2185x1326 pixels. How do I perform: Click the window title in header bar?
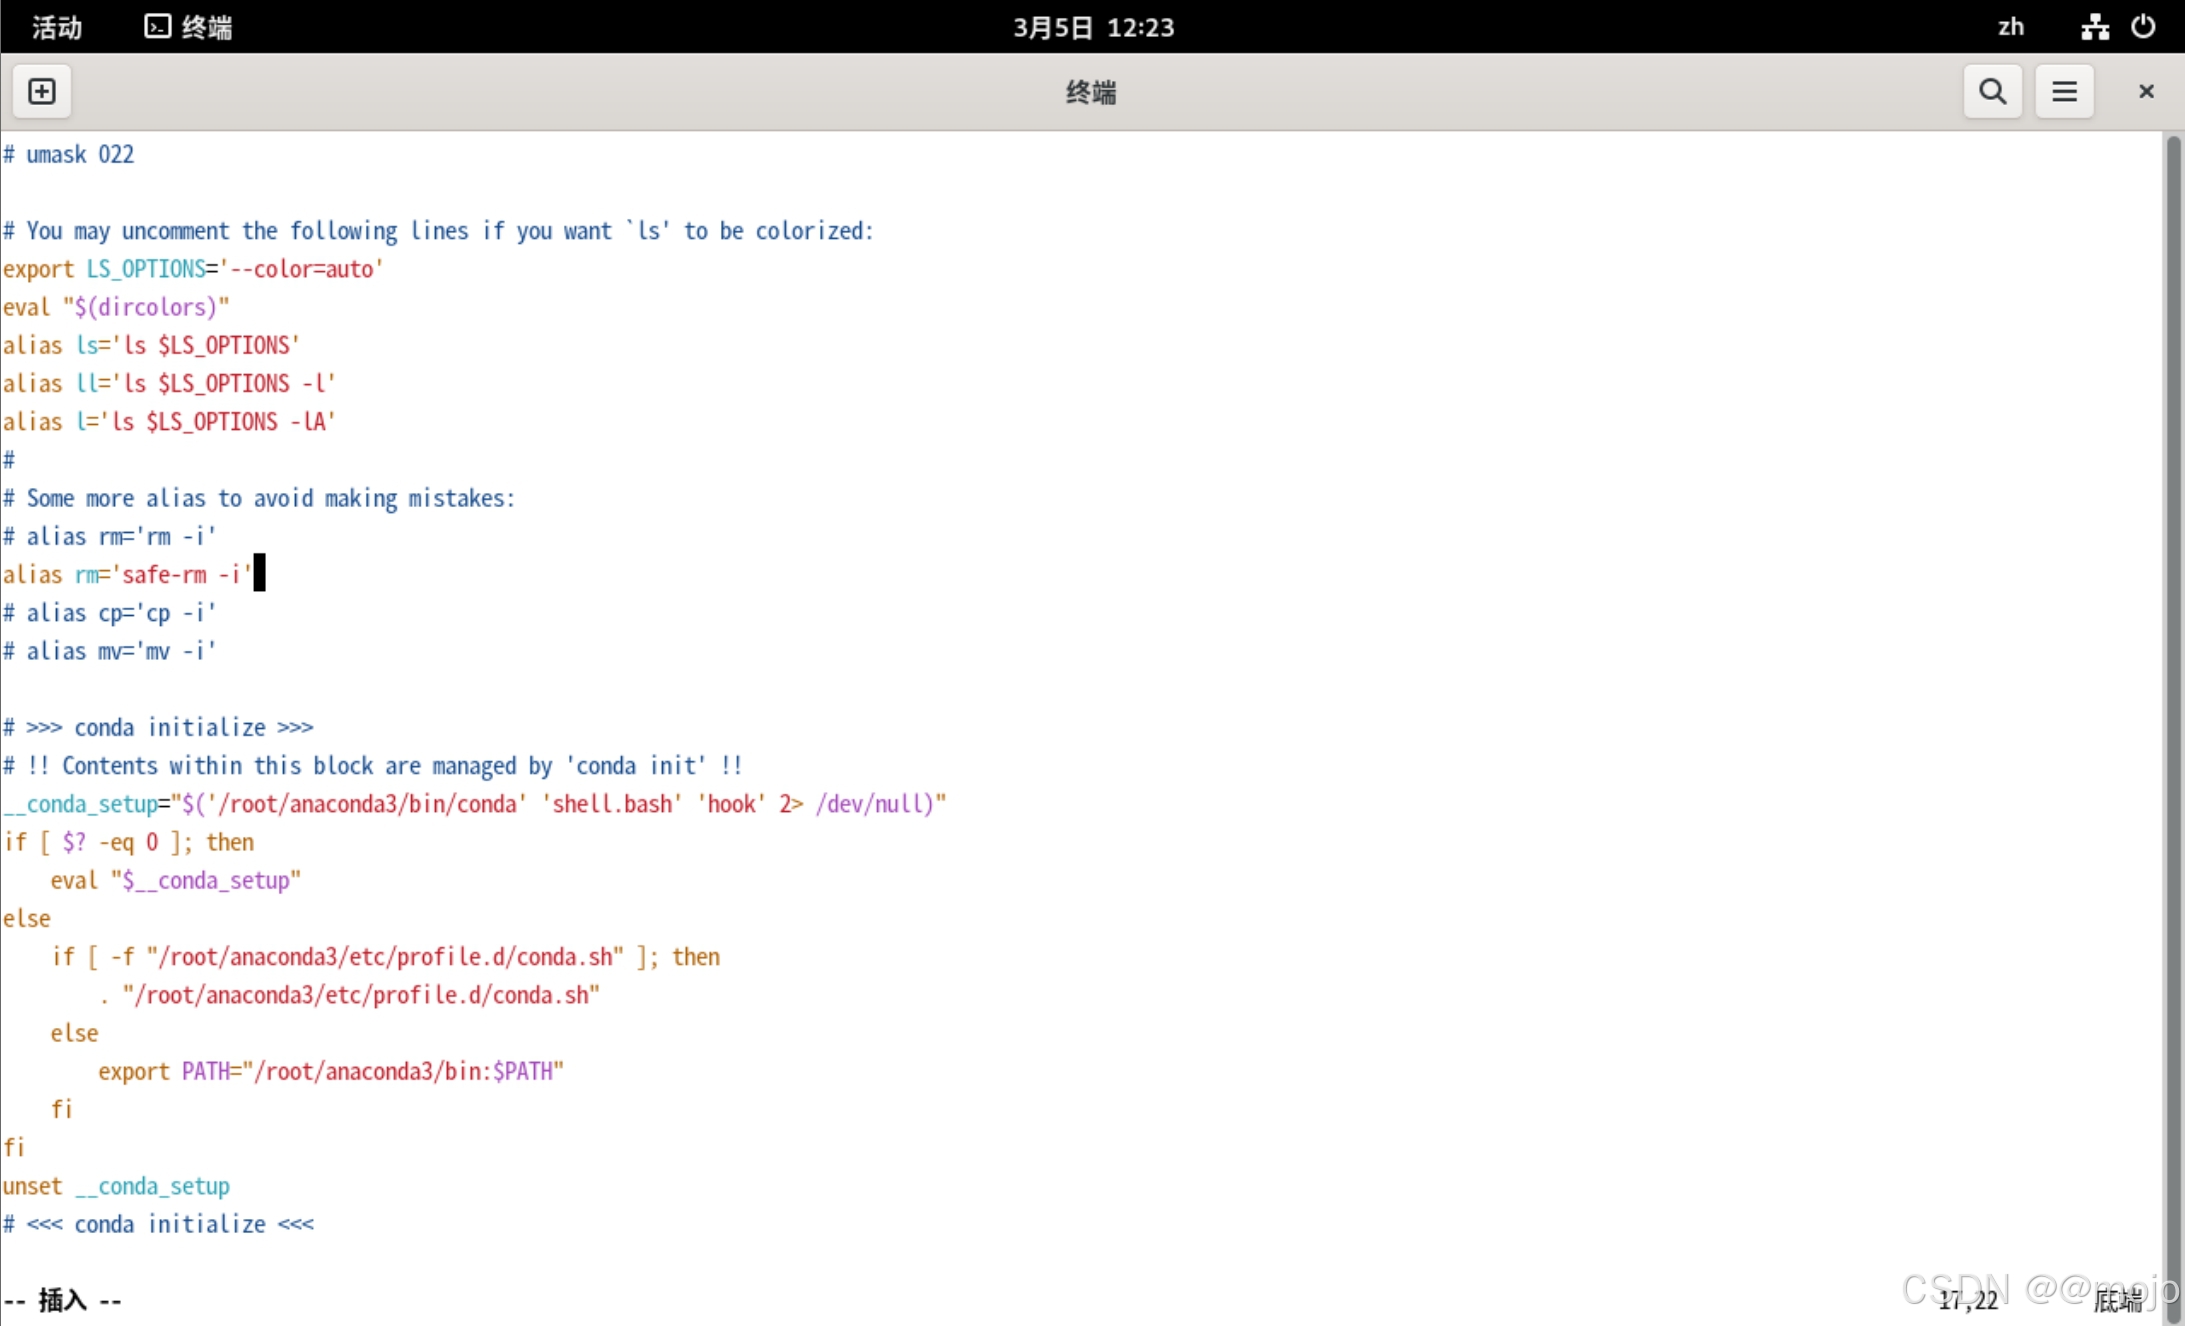point(1090,91)
